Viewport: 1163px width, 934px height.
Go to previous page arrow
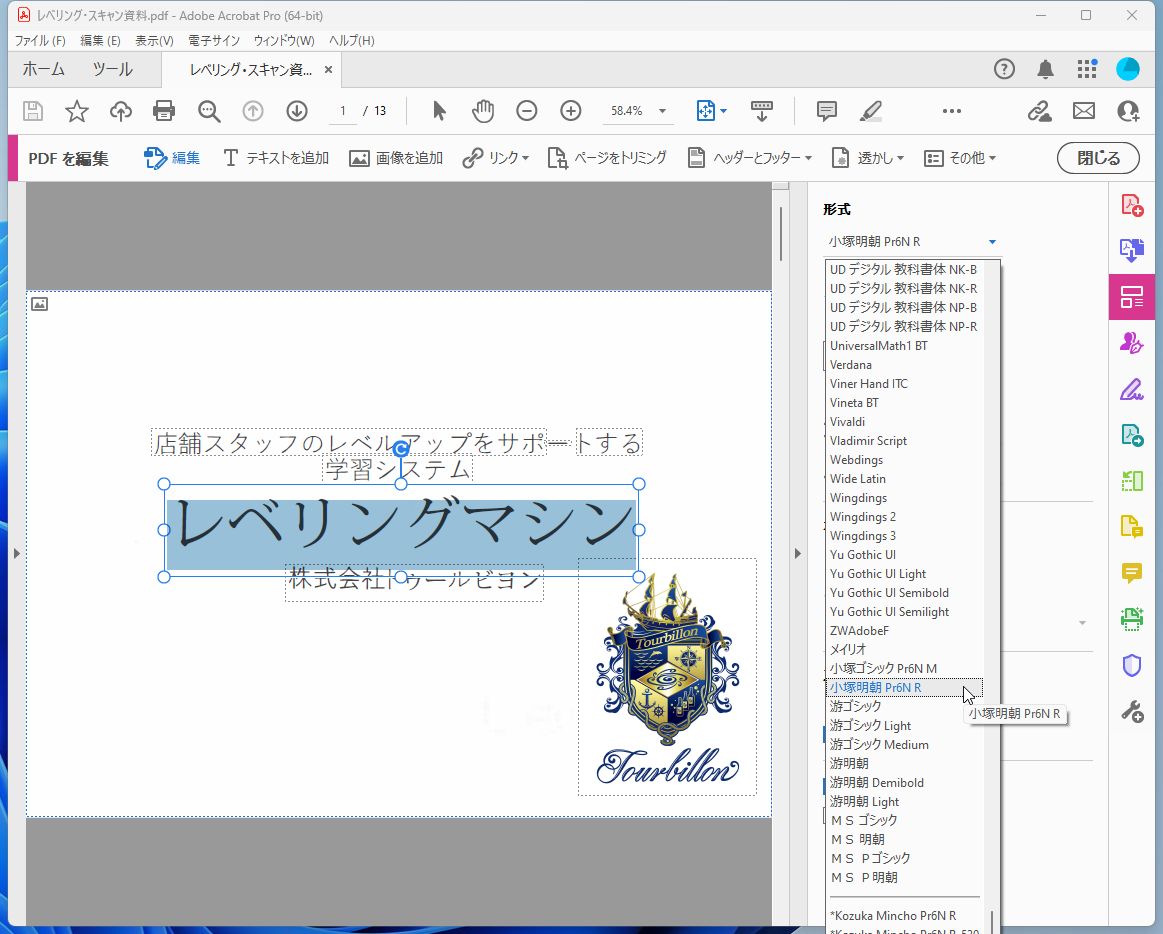(x=253, y=111)
